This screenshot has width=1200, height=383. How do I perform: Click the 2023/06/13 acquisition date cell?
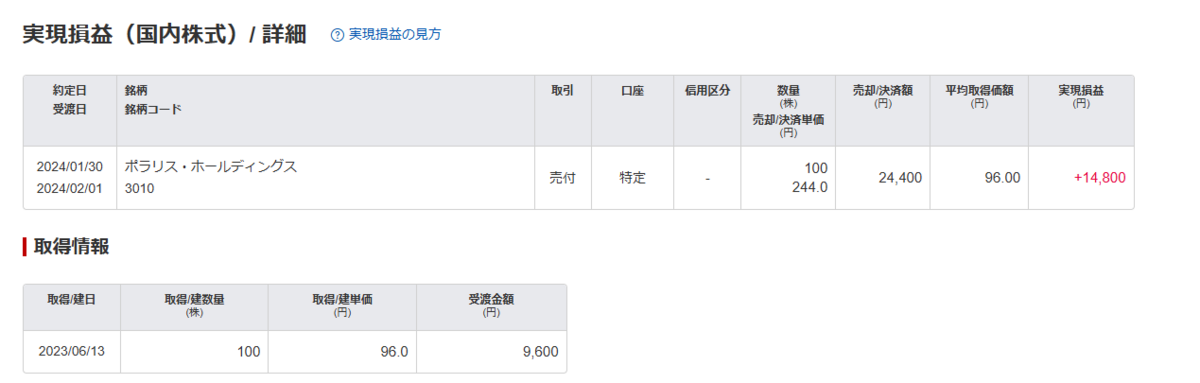[x=71, y=352]
